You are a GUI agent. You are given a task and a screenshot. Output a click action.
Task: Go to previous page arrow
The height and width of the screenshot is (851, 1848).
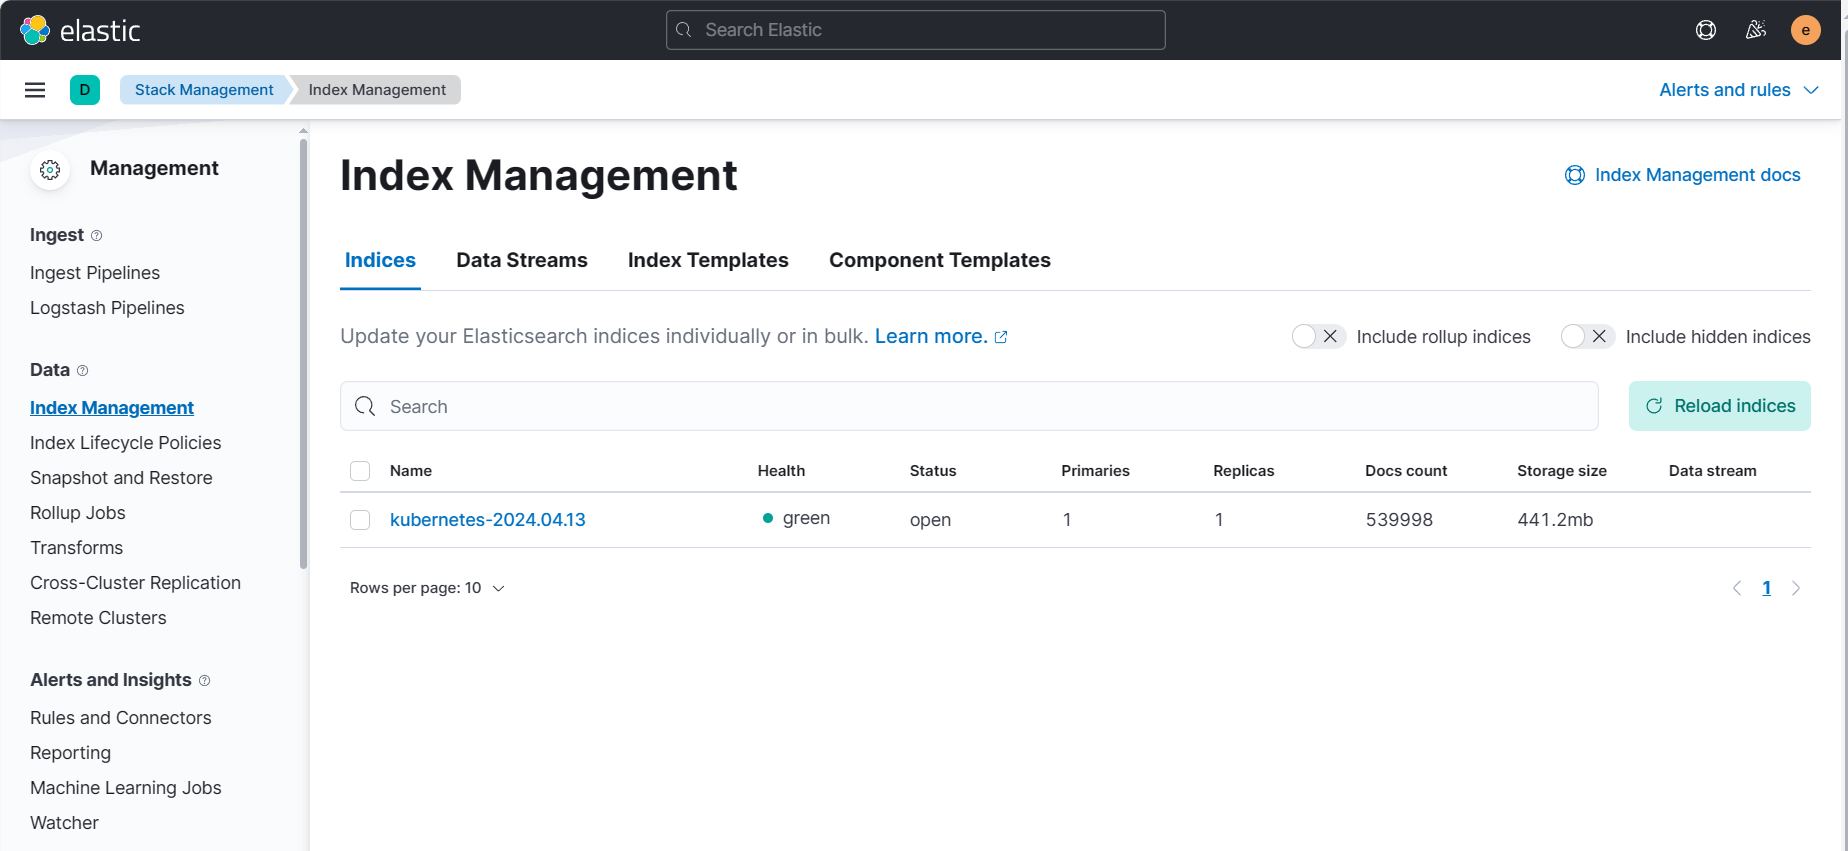[1737, 588]
